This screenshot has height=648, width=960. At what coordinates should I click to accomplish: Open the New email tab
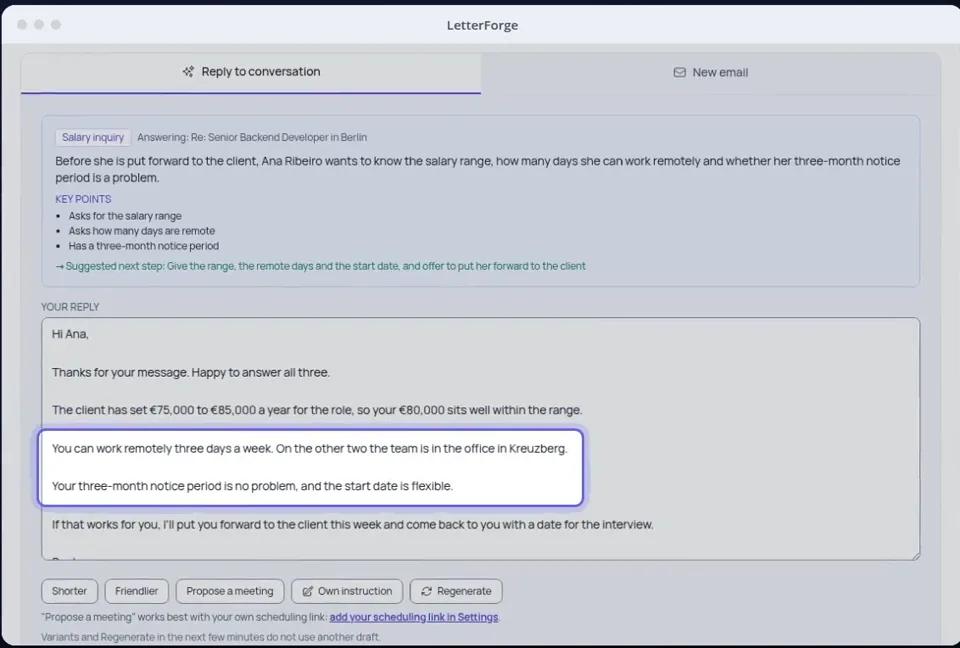[710, 72]
